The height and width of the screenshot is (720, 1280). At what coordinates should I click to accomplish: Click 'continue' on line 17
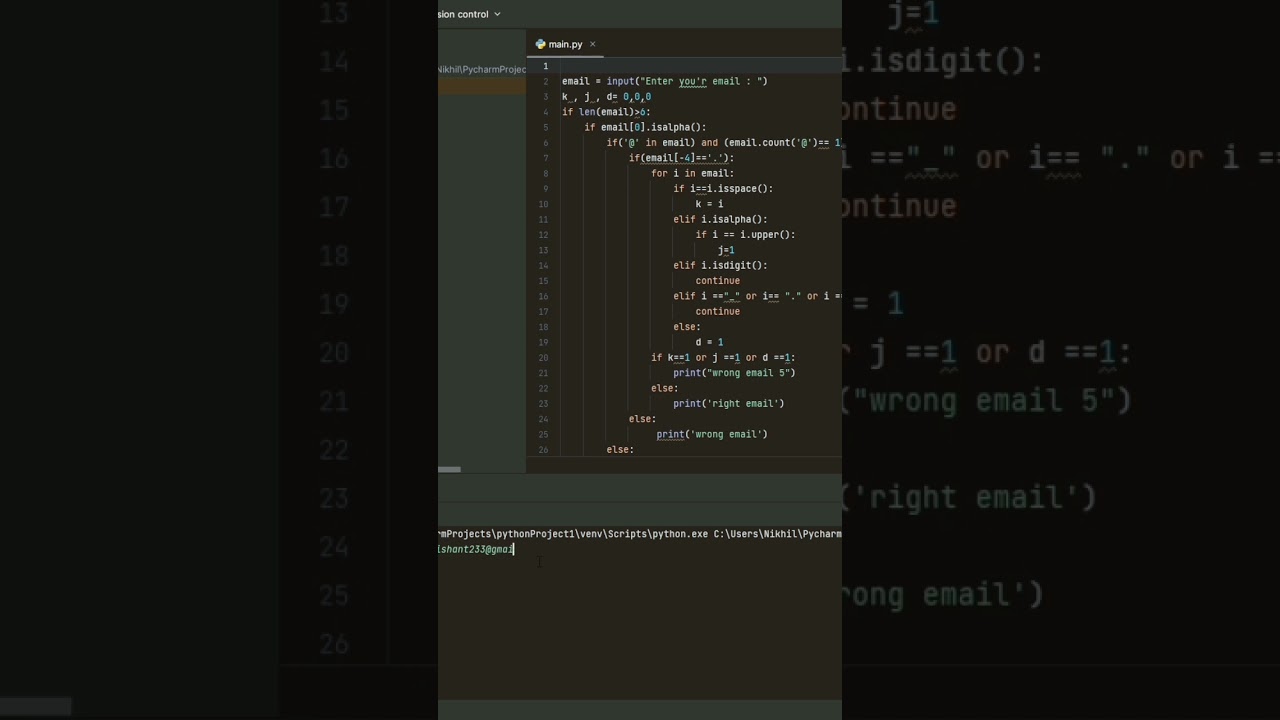[x=718, y=311]
